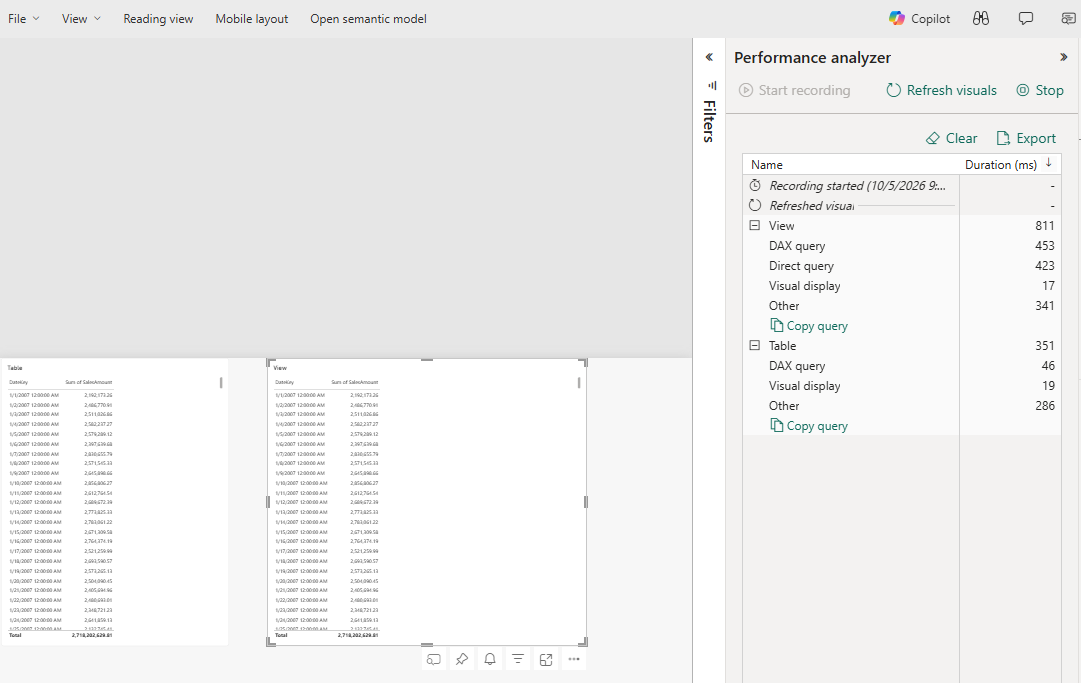Open the File menu
Screen dimensions: 1081x683
tap(23, 19)
